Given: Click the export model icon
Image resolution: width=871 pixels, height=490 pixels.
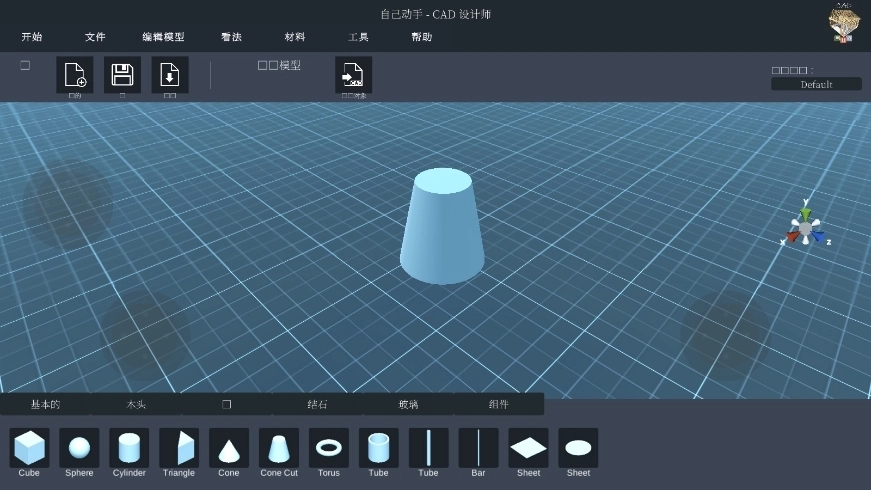Looking at the screenshot, I should pos(353,75).
